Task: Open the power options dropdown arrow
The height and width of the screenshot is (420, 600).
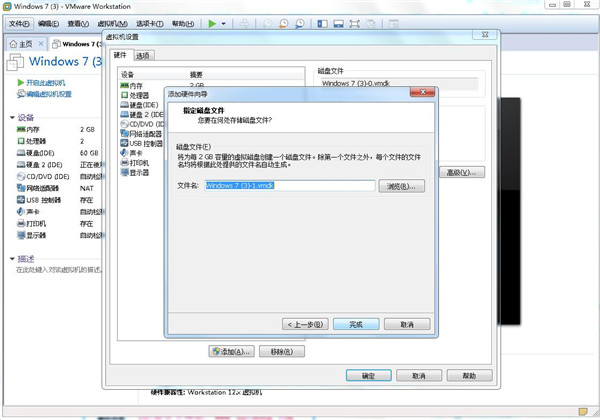Action: 223,24
